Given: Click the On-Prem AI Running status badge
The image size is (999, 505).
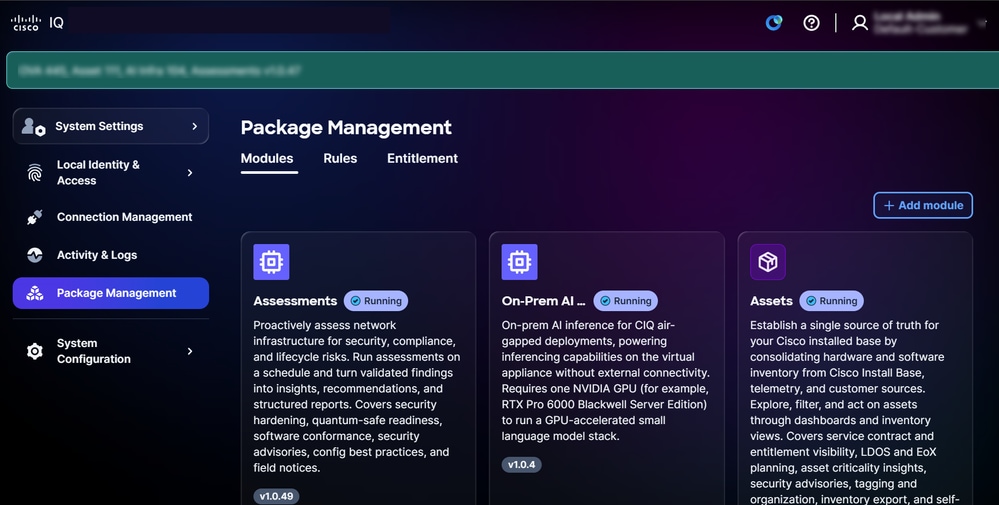Looking at the screenshot, I should click(x=626, y=301).
